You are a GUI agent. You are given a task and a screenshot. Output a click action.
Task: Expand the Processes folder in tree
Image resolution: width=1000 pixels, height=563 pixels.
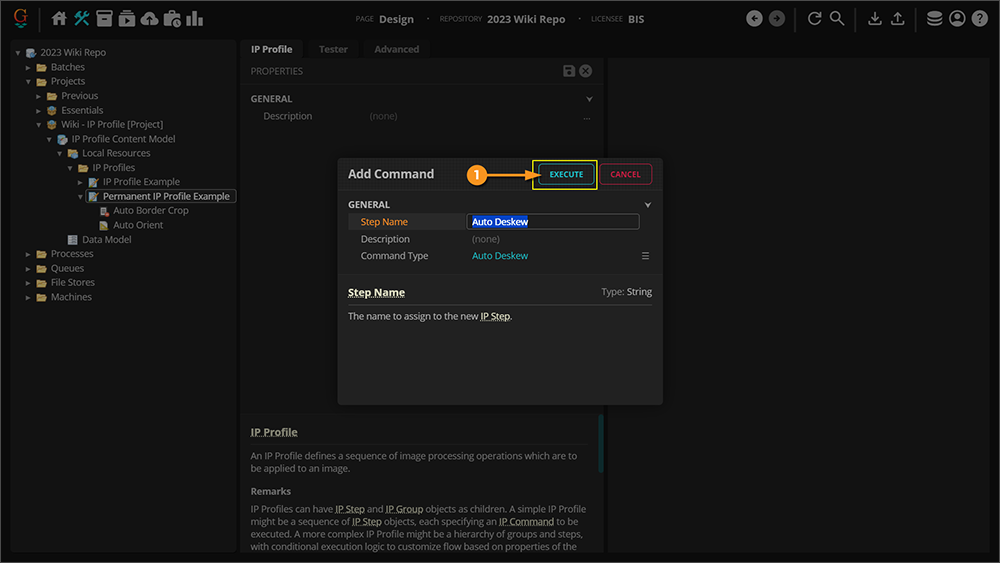pos(29,254)
